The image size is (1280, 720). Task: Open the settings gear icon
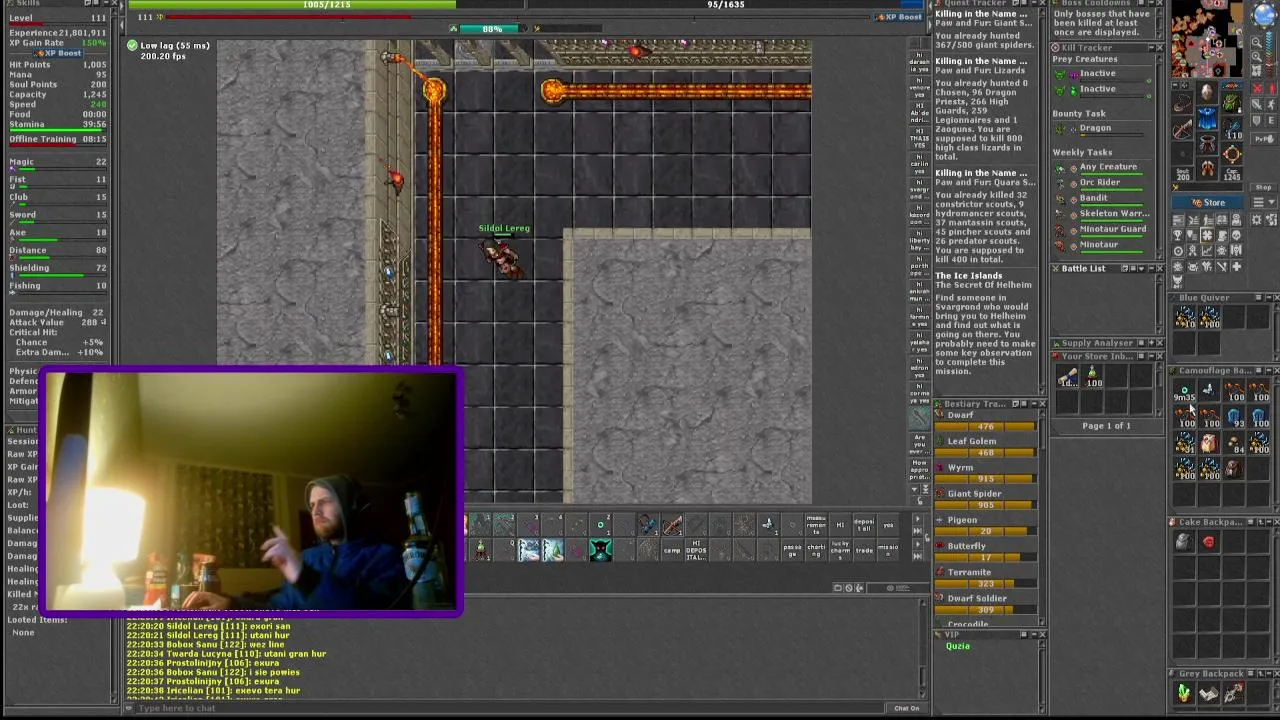point(1257,220)
